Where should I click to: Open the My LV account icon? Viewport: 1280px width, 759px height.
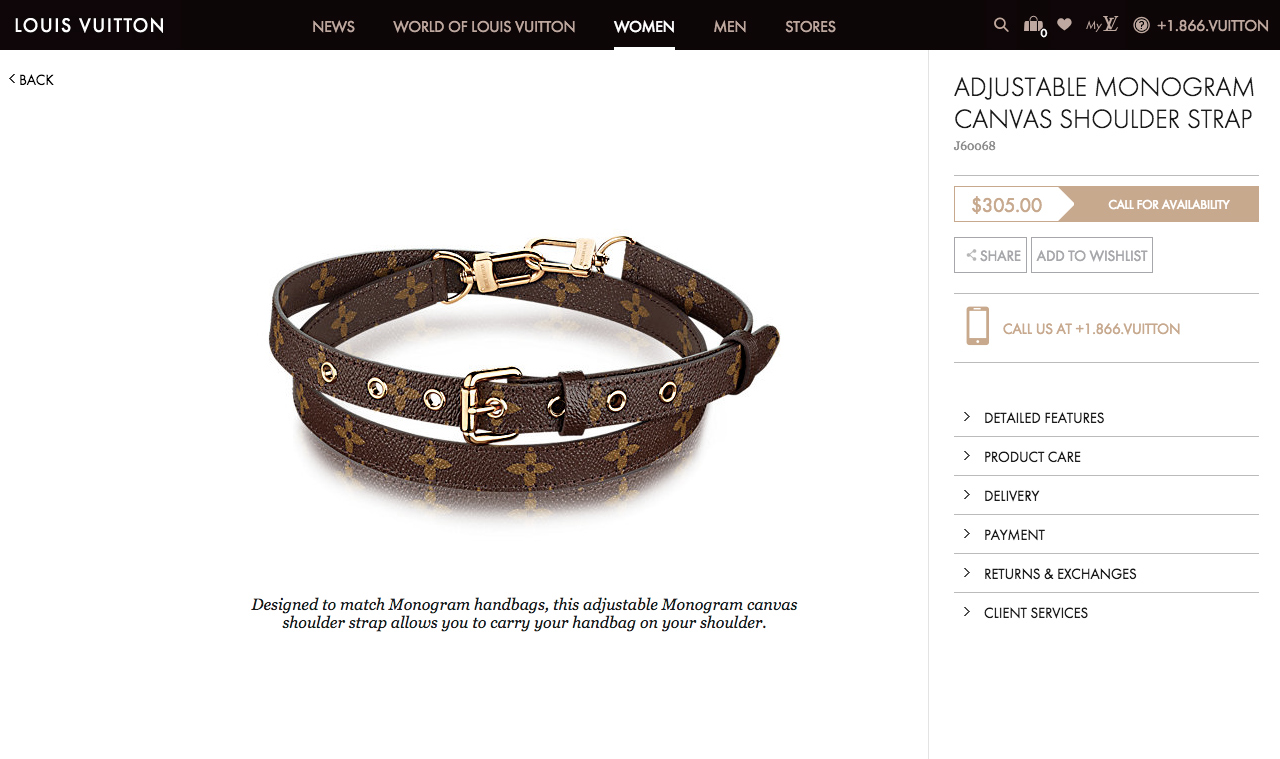[1102, 25]
